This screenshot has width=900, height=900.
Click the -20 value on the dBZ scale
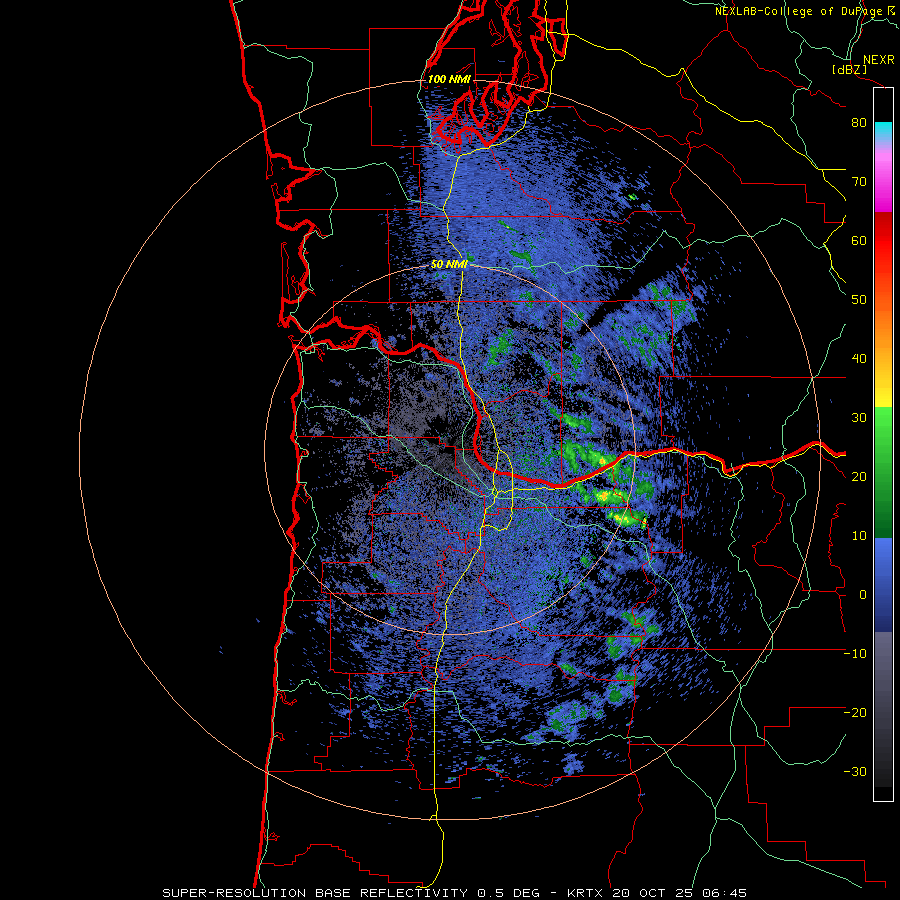pyautogui.click(x=855, y=713)
